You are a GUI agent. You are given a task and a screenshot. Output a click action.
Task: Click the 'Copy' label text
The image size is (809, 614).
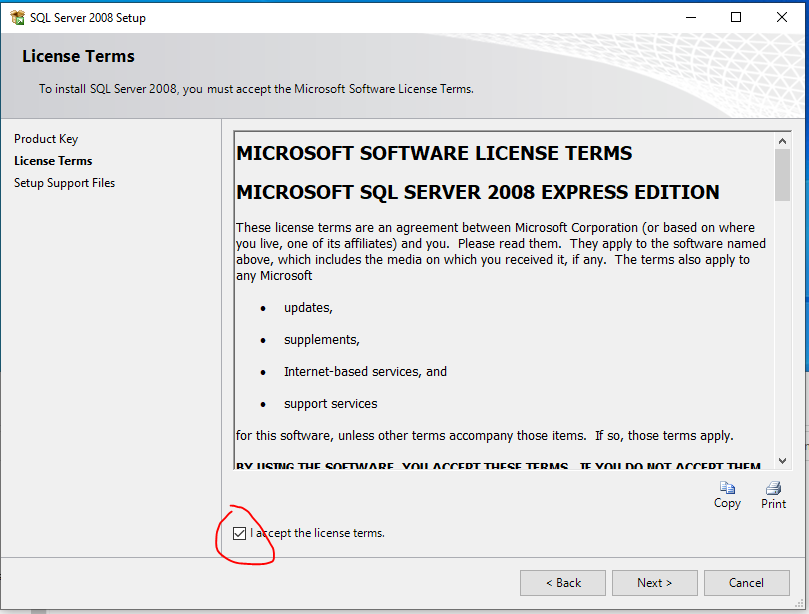pos(727,504)
